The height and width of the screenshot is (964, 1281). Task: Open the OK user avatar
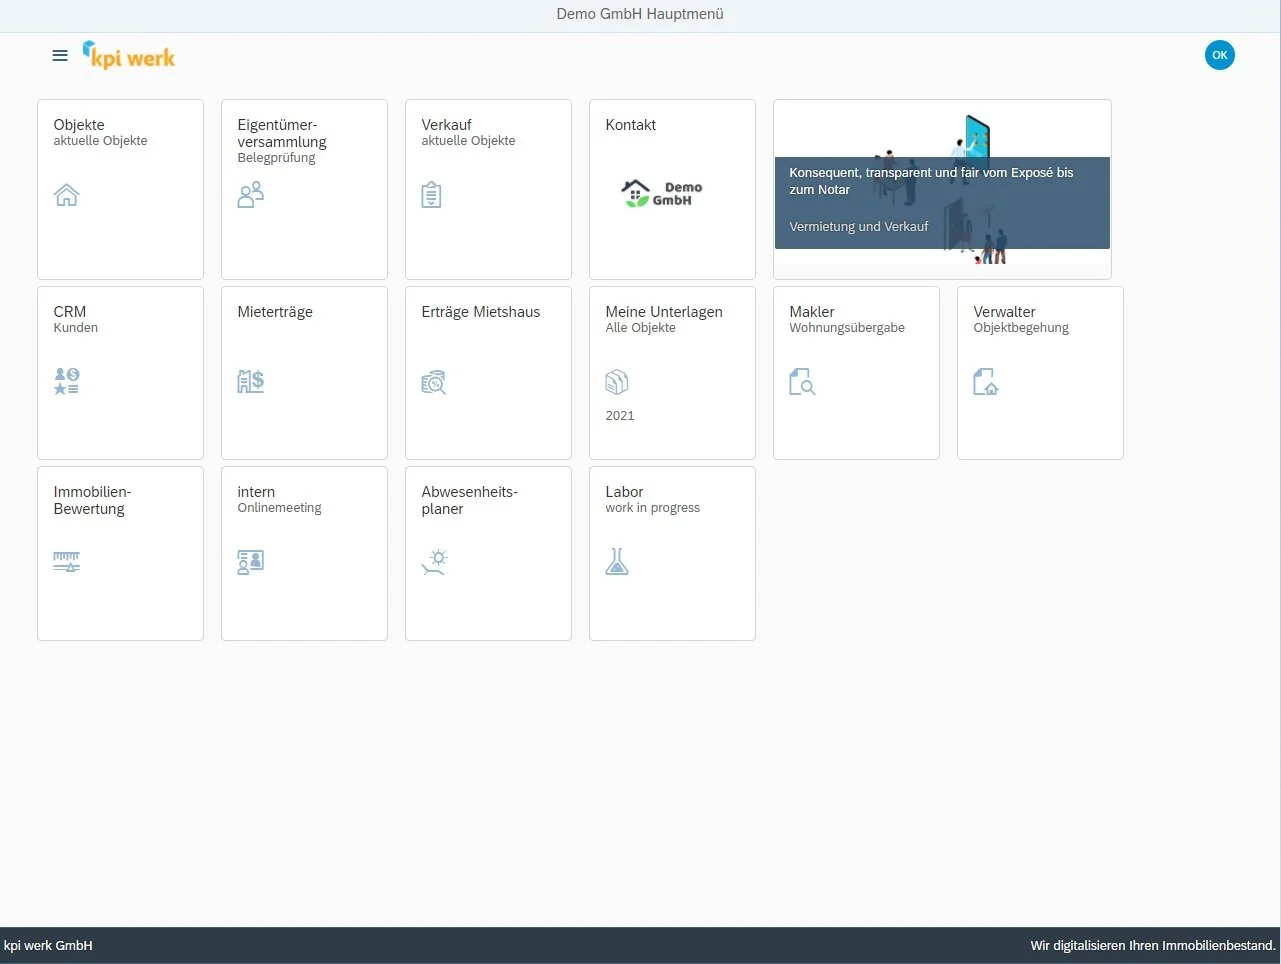pyautogui.click(x=1219, y=55)
